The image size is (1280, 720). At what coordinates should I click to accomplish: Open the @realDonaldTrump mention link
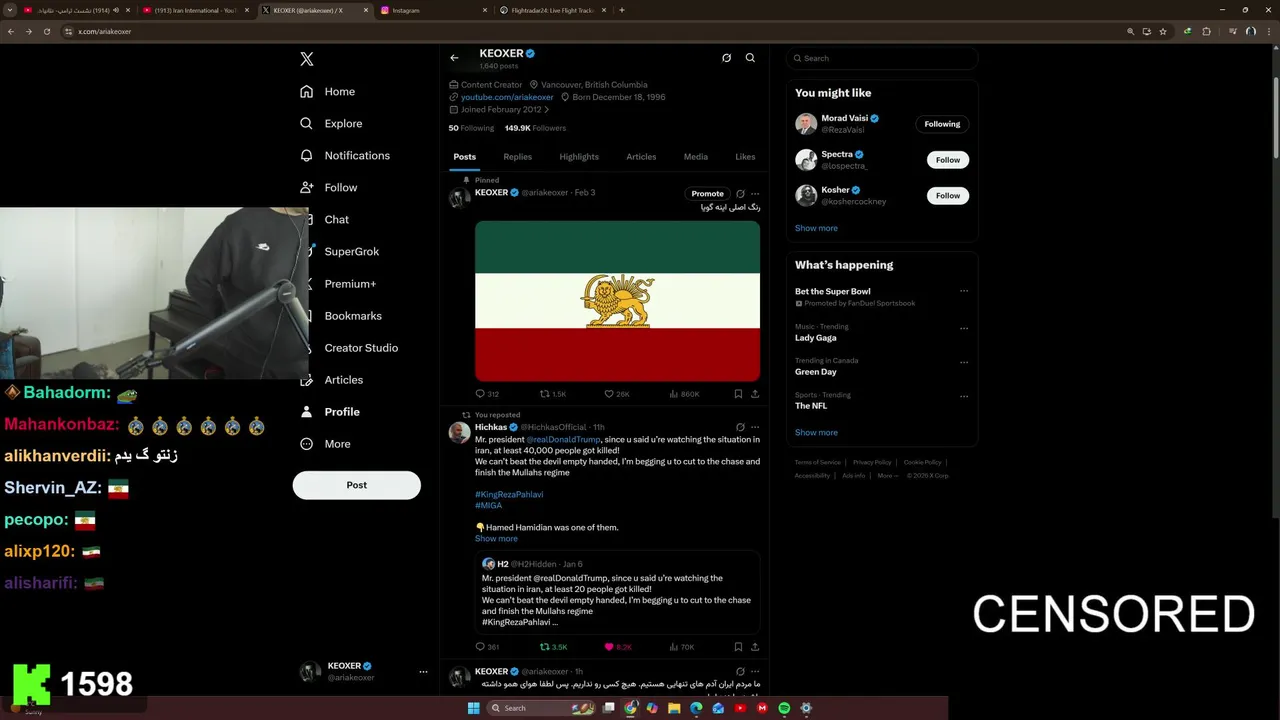[563, 439]
